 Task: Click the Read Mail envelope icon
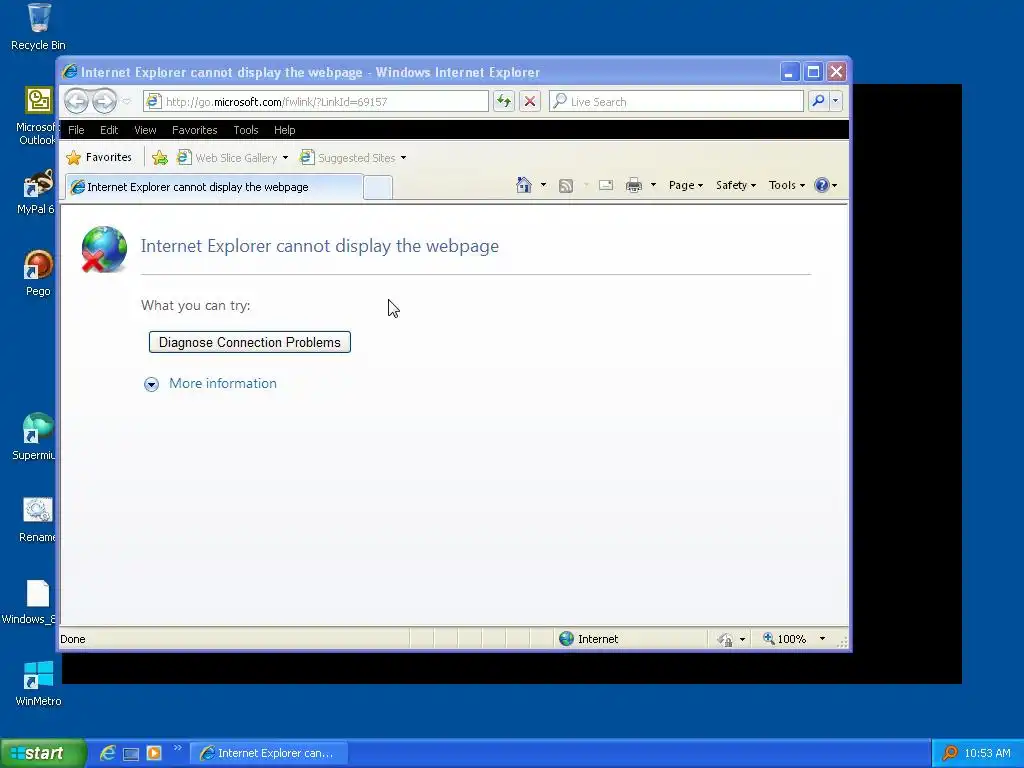606,185
